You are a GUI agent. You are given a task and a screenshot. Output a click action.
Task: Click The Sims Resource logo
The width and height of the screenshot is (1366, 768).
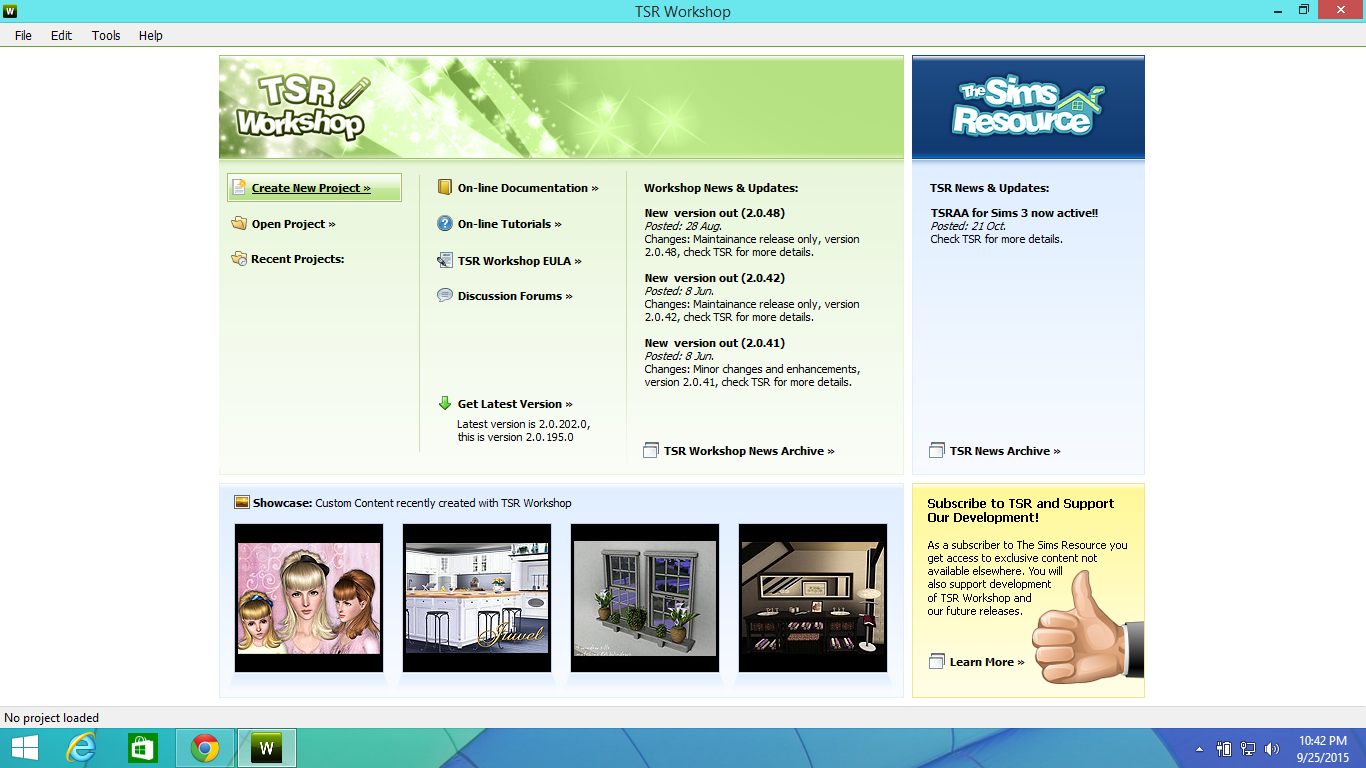click(1029, 108)
